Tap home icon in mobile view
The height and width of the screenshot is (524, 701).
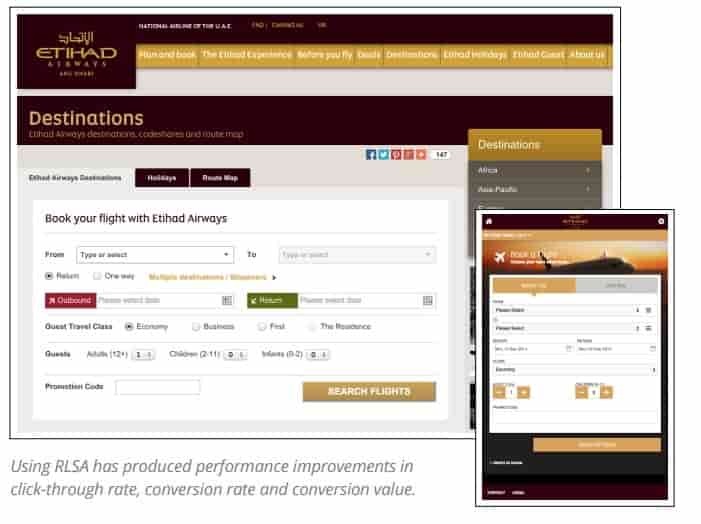(489, 221)
